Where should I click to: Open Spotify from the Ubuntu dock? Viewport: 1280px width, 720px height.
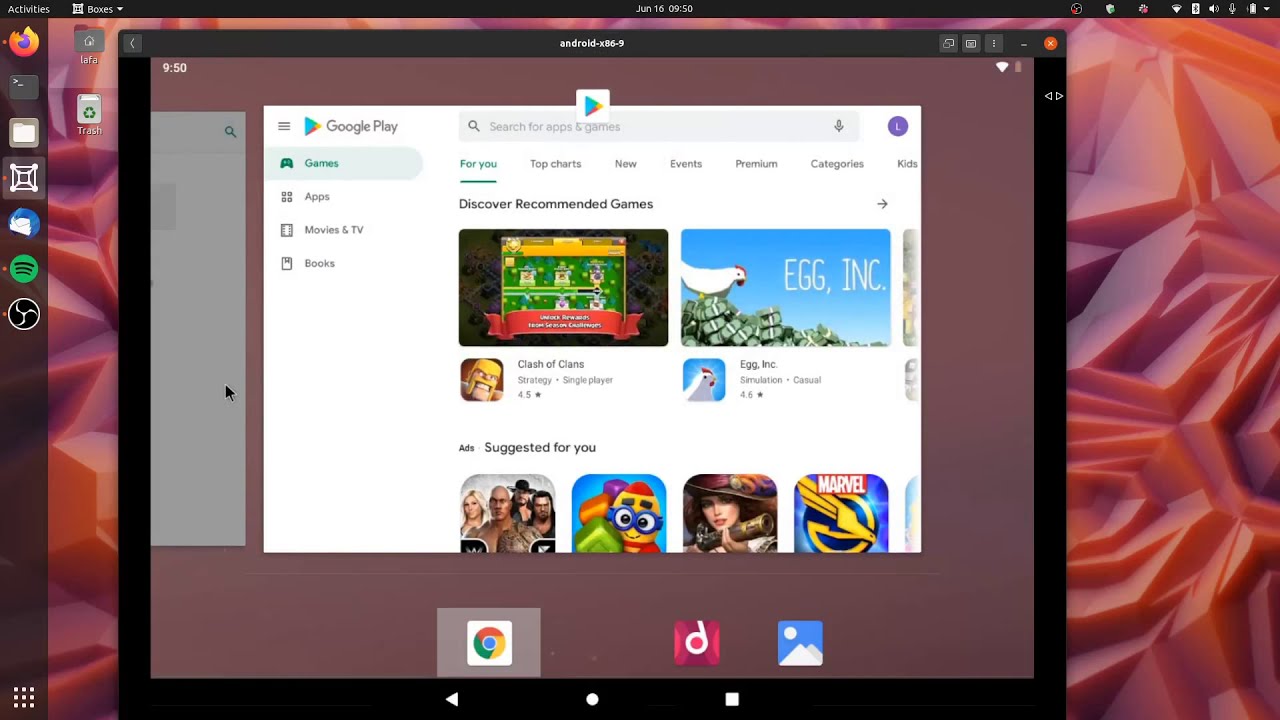click(x=24, y=269)
